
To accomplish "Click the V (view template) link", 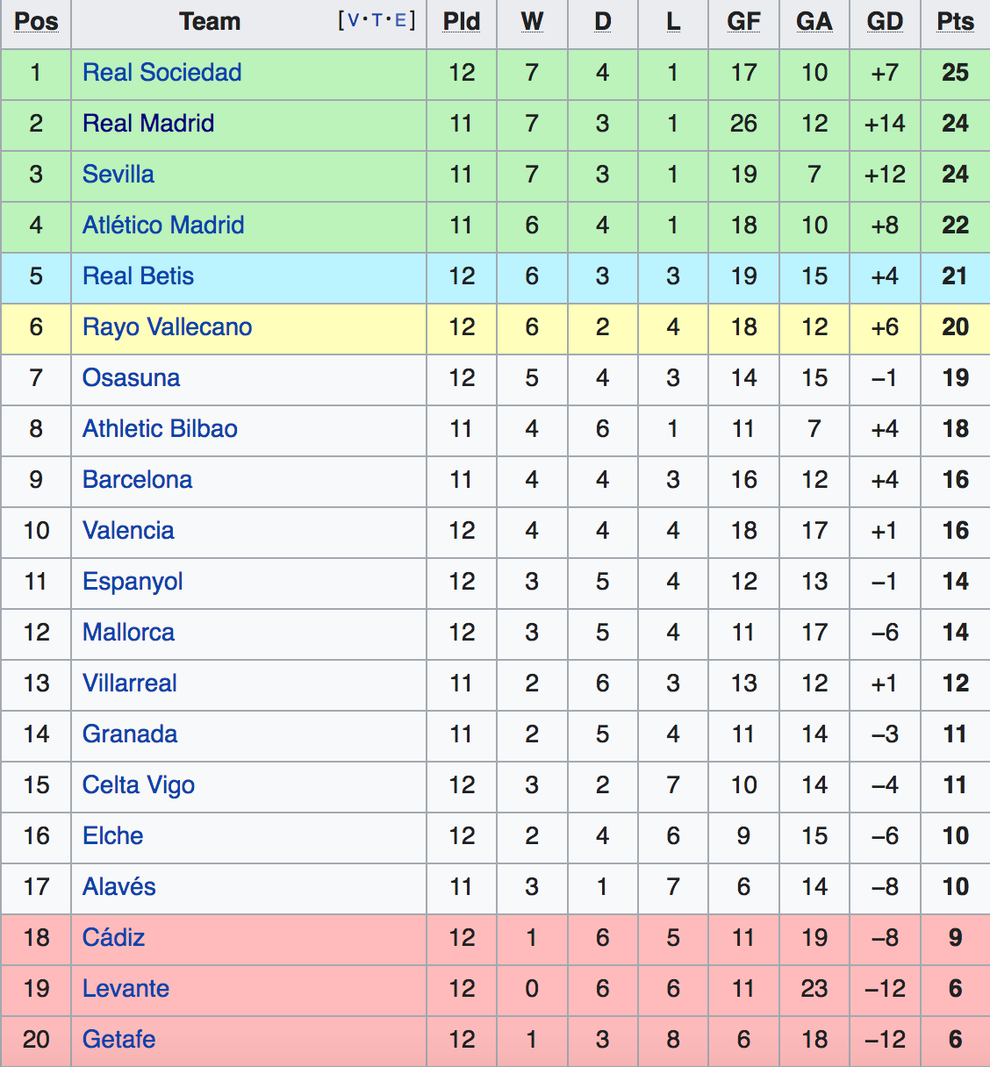I will [352, 20].
